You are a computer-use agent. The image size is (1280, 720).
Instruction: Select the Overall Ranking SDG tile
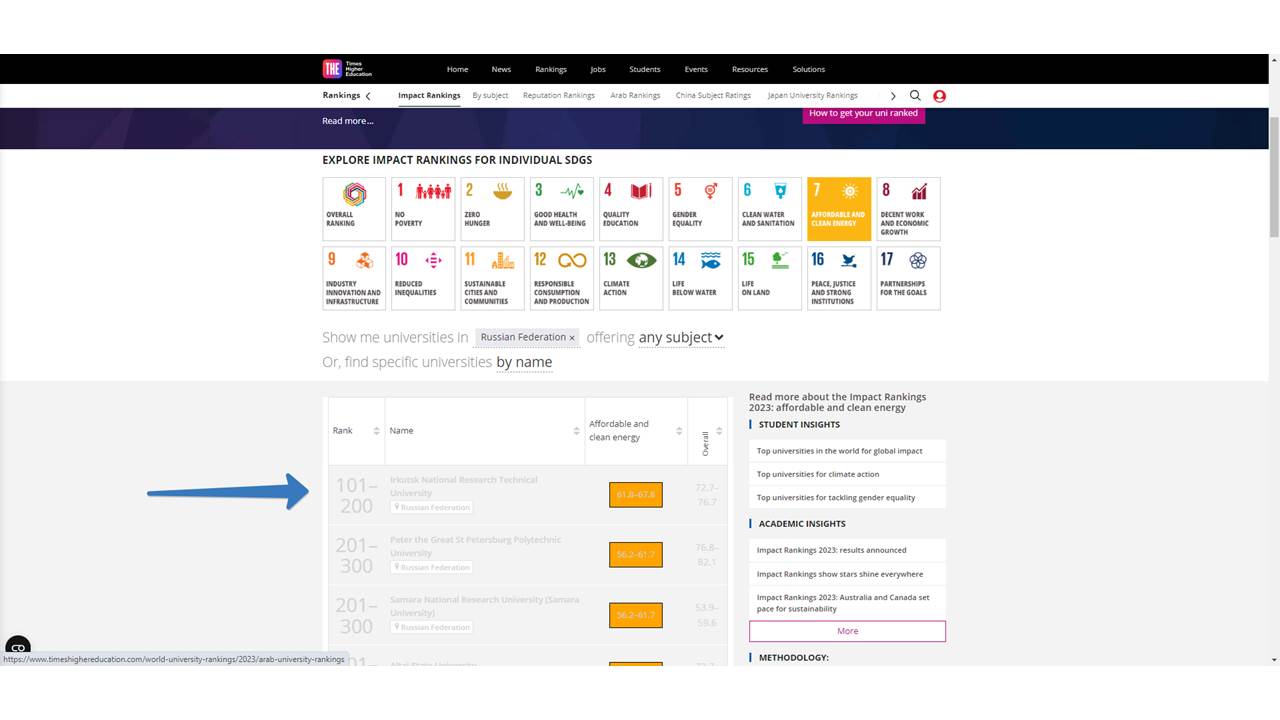tap(354, 209)
